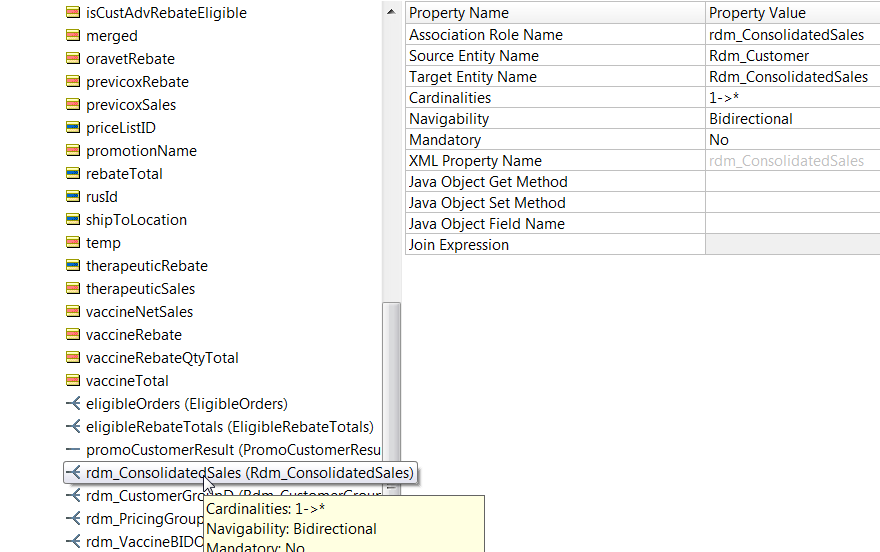Image resolution: width=880 pixels, height=552 pixels.
Task: Select the shipToLocation attribute
Action: click(x=136, y=220)
